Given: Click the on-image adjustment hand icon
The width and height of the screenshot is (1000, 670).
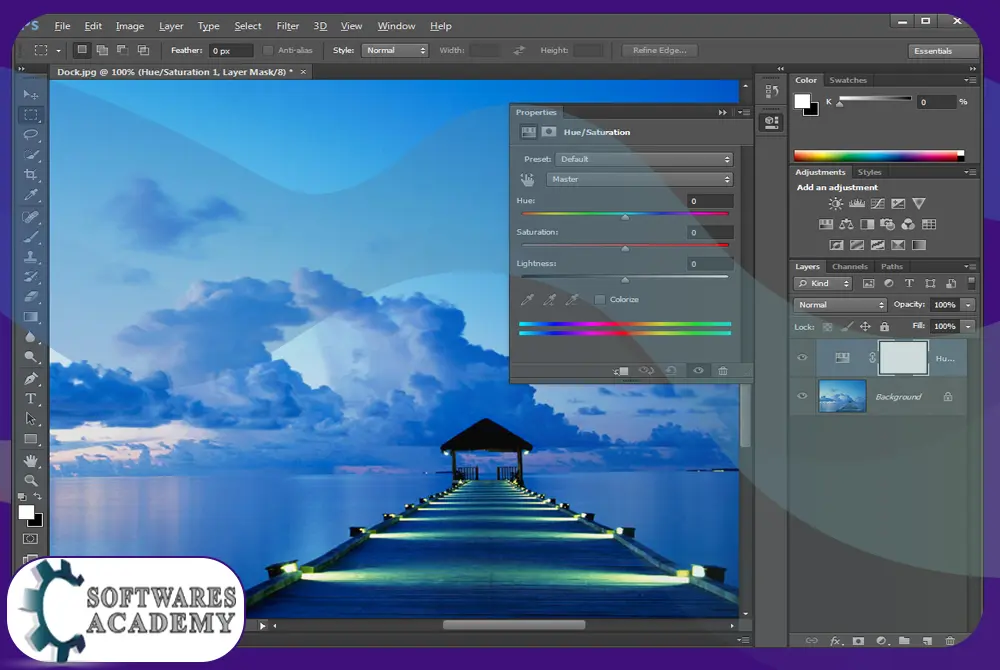Looking at the screenshot, I should [x=527, y=180].
